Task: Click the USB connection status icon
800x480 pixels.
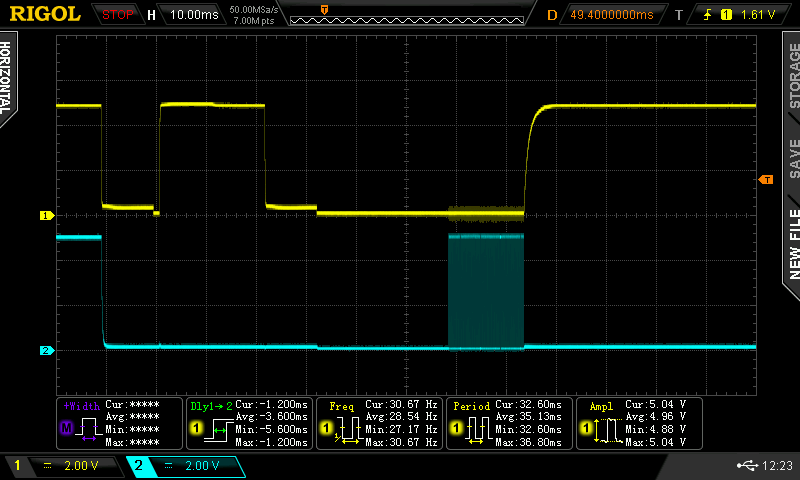Action: [748, 465]
